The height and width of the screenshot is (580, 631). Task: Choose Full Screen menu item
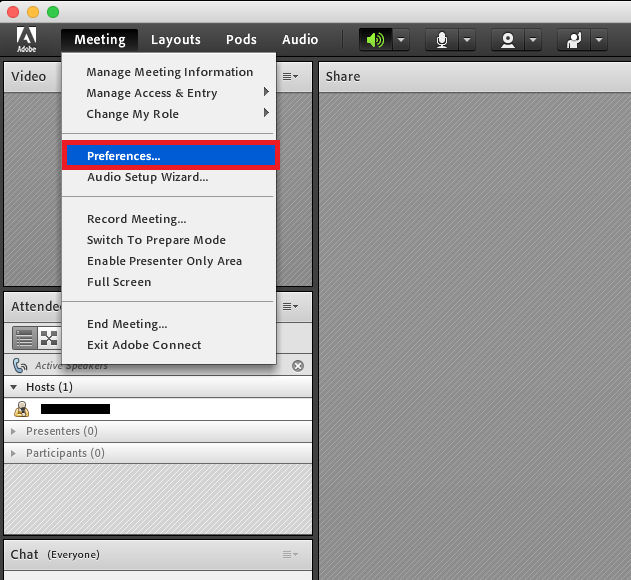(169, 282)
